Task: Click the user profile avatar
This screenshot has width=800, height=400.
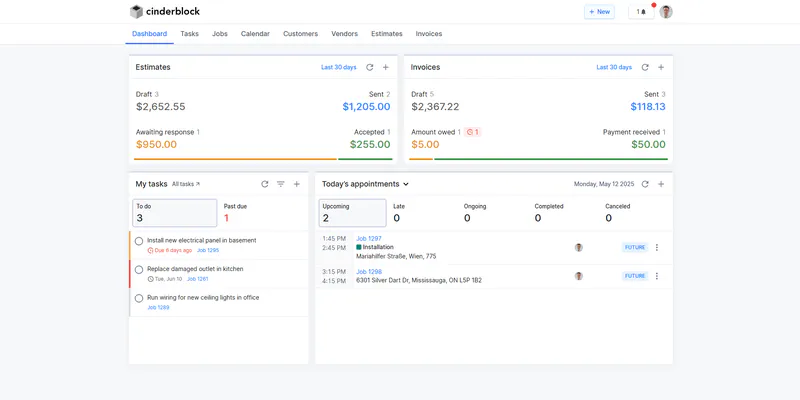Action: [x=666, y=12]
